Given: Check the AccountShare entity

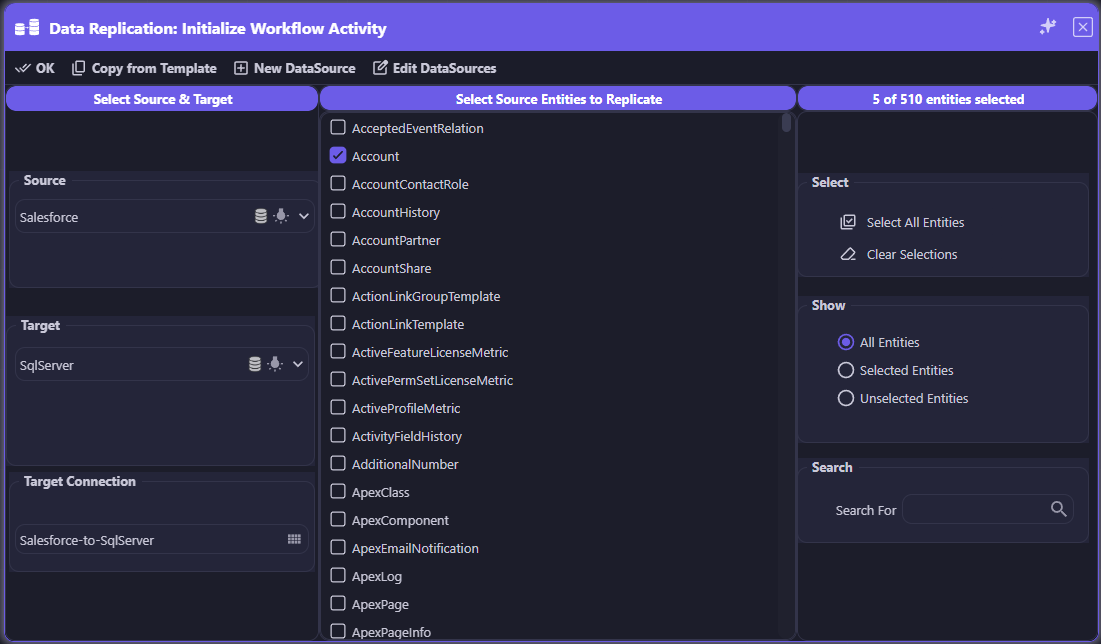Looking at the screenshot, I should (338, 268).
